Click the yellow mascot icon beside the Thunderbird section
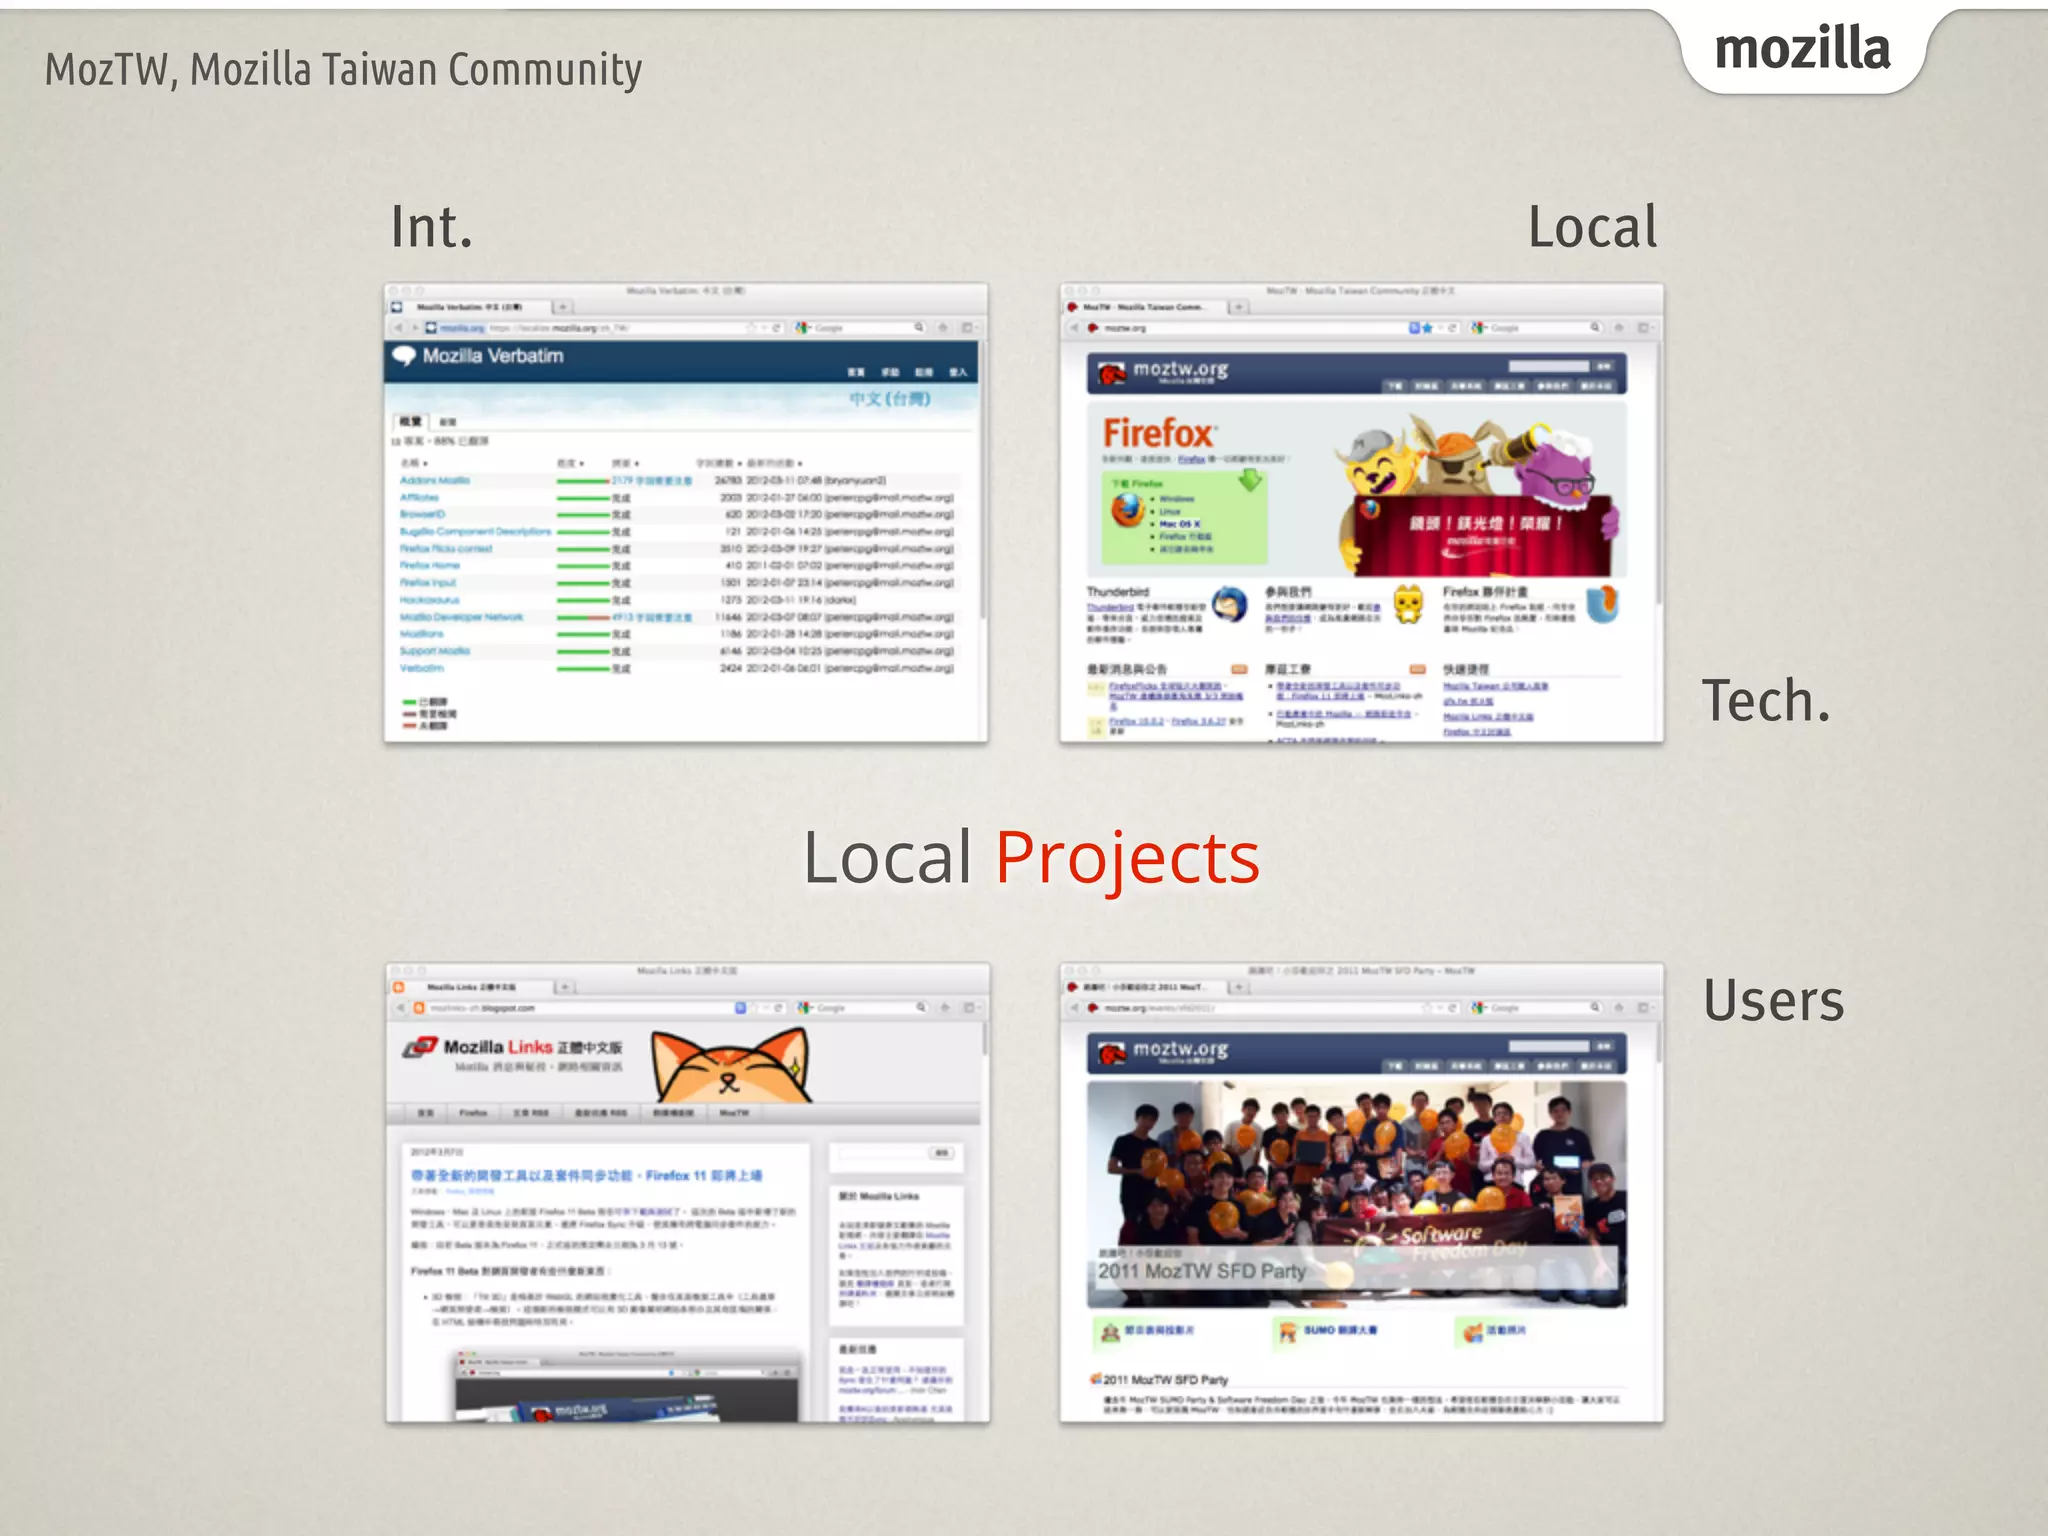Screen dimensions: 2048x1536 tap(1409, 605)
